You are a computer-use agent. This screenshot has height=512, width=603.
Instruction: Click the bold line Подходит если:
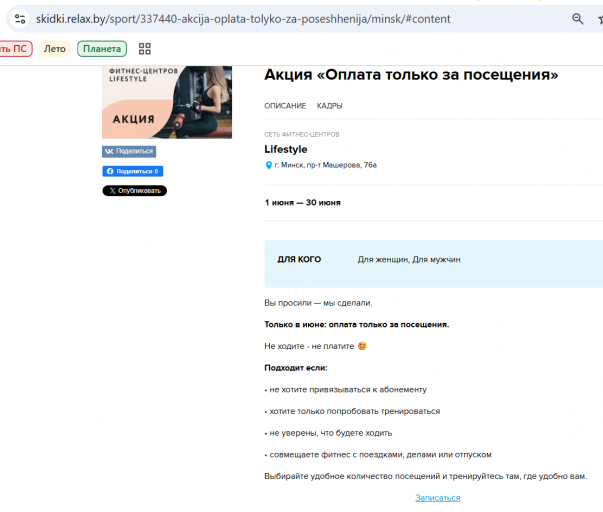tap(296, 368)
